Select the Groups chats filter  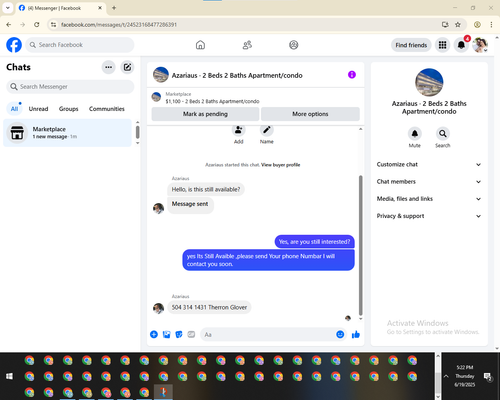point(68,109)
